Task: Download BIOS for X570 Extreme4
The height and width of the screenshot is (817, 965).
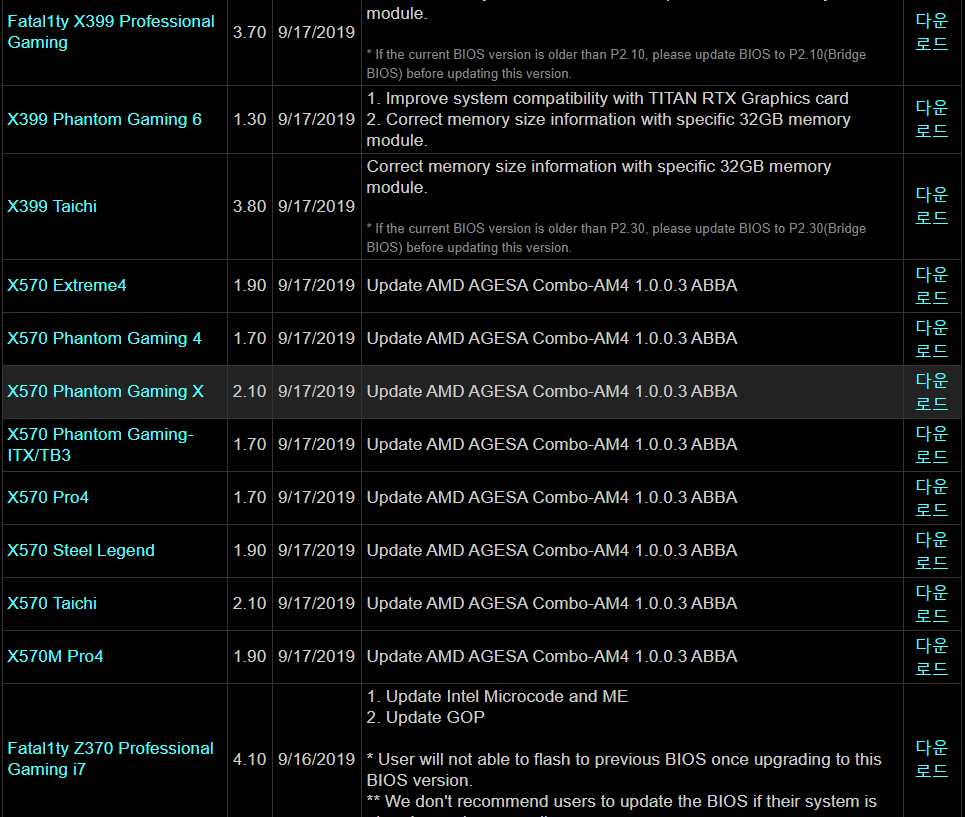Action: point(931,285)
